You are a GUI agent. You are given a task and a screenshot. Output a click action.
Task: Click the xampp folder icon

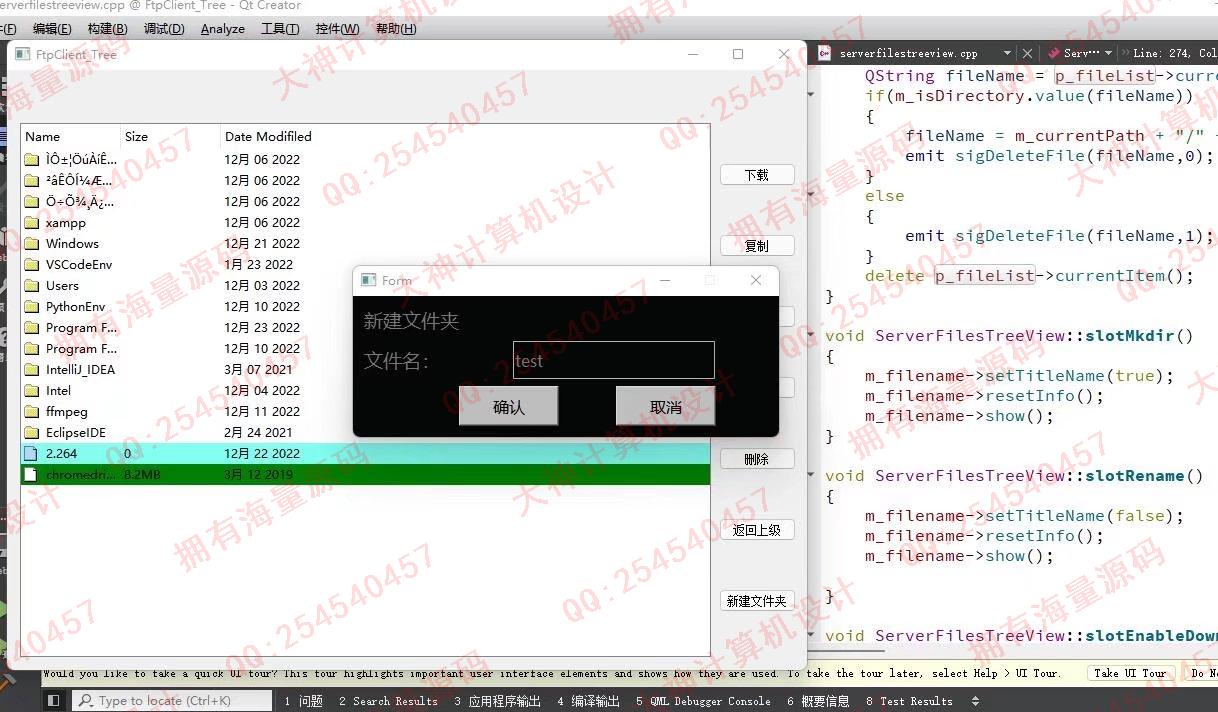[x=31, y=223]
